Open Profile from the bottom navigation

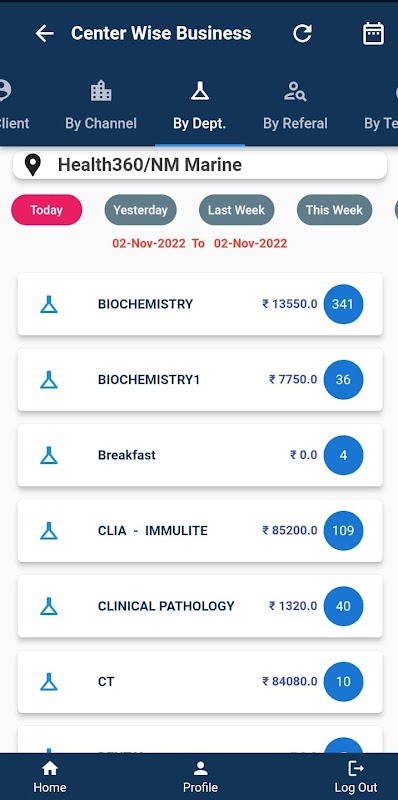(x=201, y=777)
